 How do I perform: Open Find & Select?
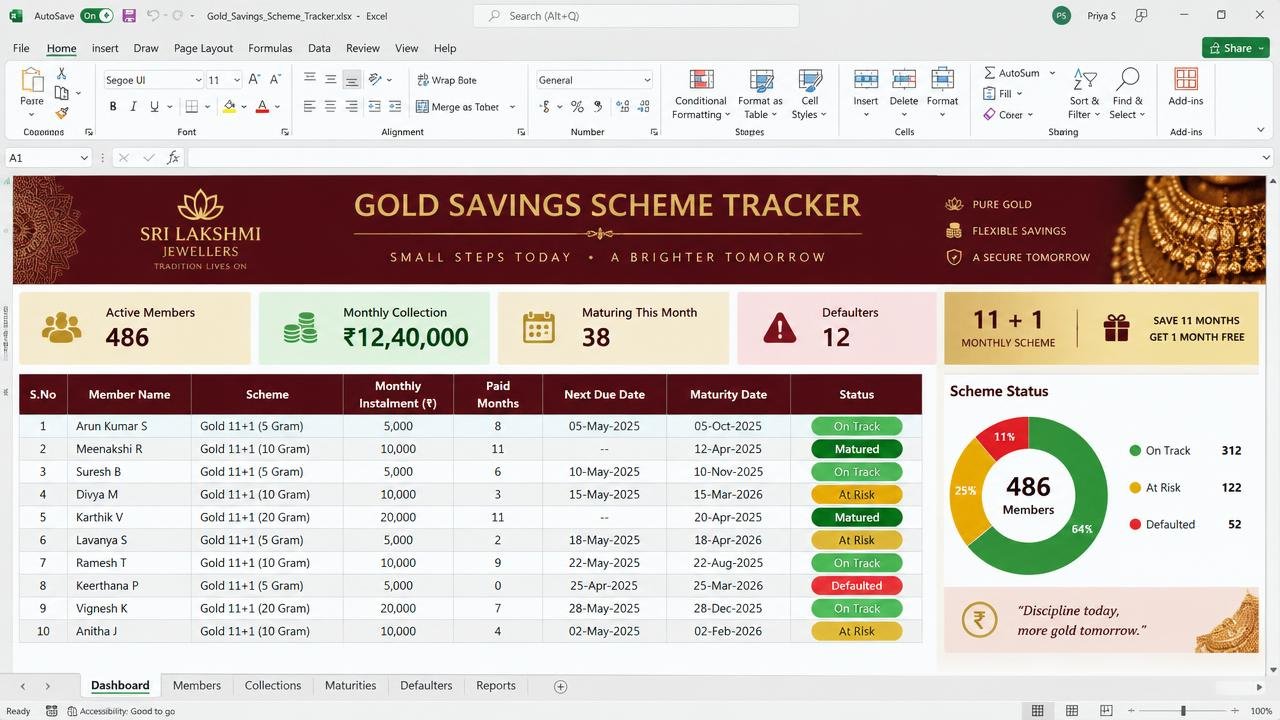[x=1128, y=95]
